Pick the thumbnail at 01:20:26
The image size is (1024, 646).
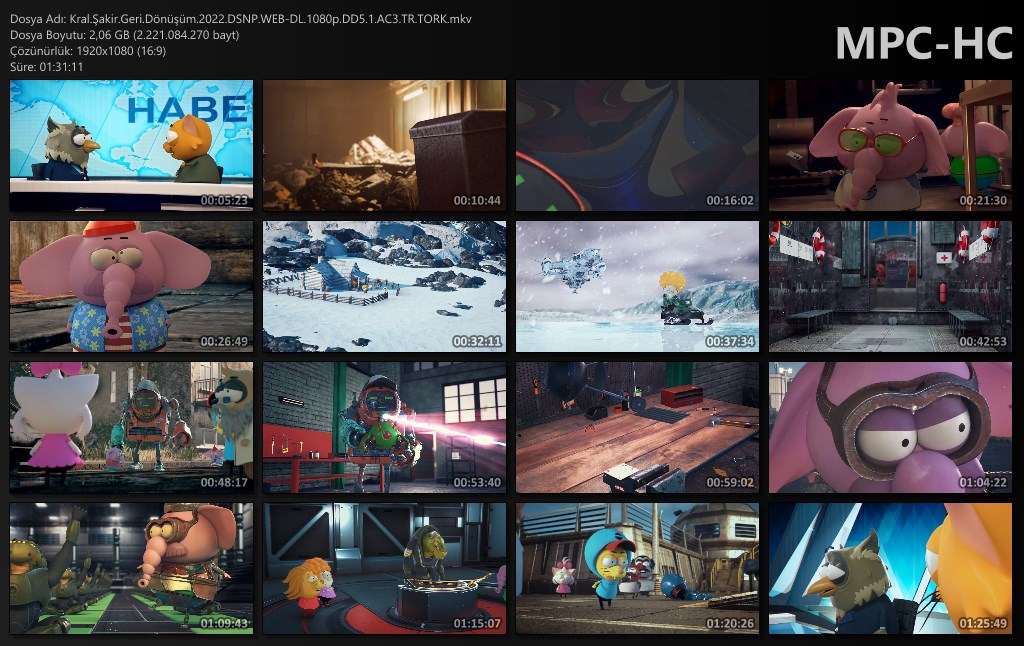tap(637, 568)
